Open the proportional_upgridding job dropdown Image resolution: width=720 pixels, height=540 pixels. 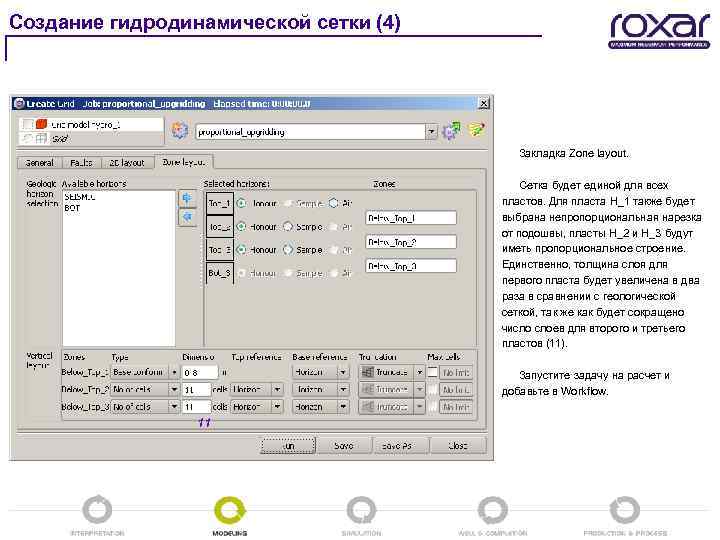click(431, 132)
